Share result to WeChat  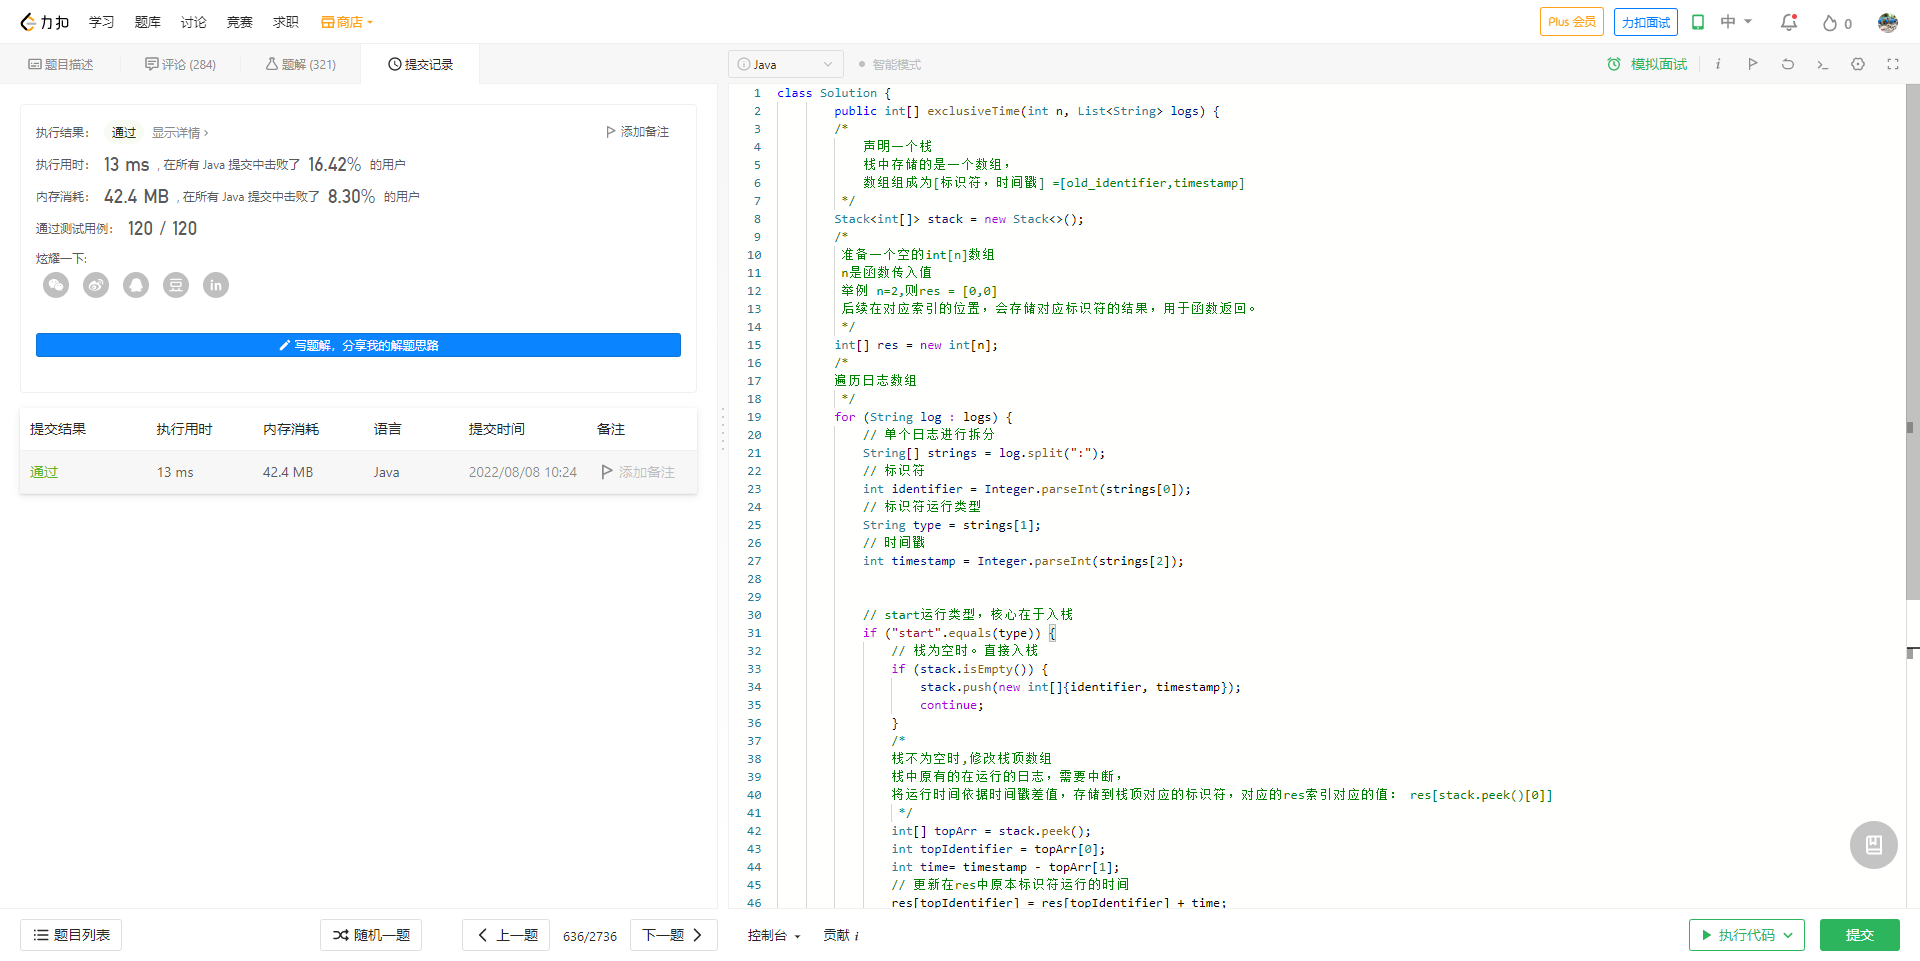pos(56,286)
